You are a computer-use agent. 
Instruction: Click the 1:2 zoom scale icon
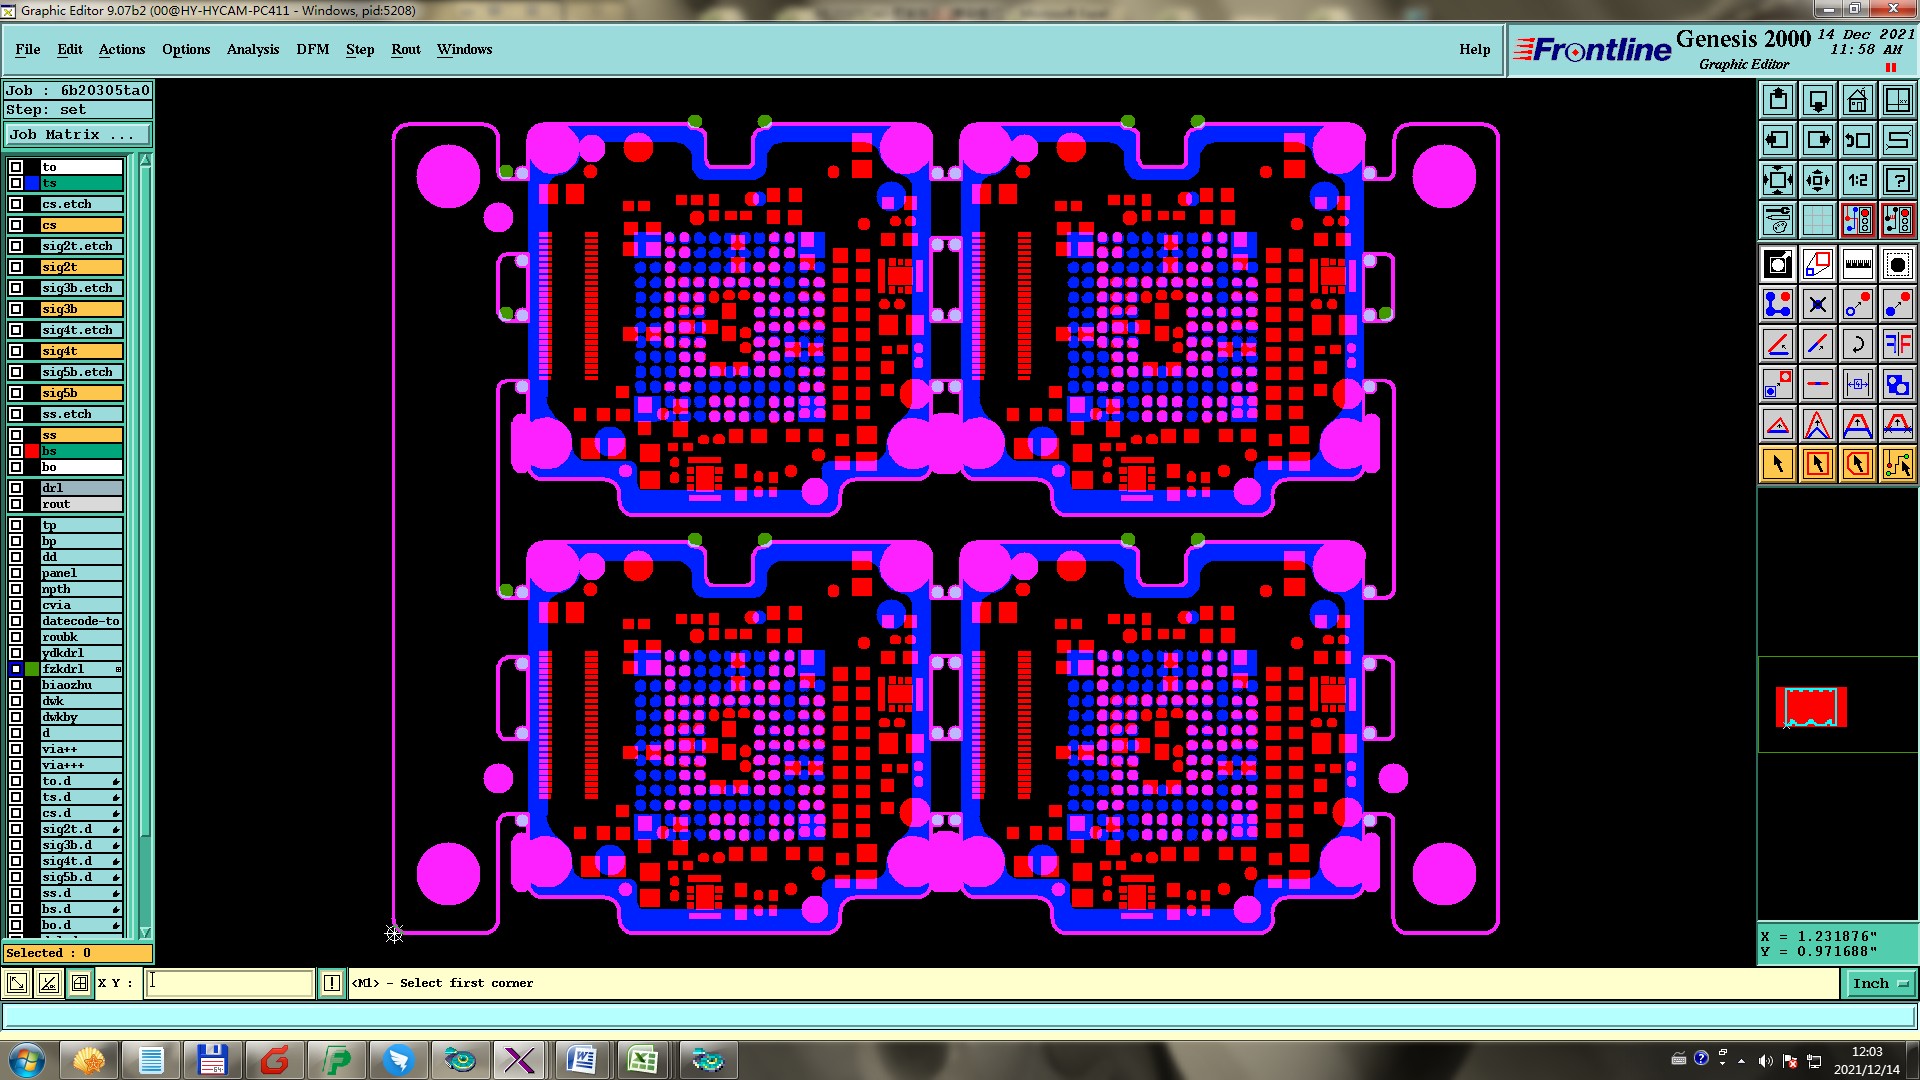[1857, 180]
